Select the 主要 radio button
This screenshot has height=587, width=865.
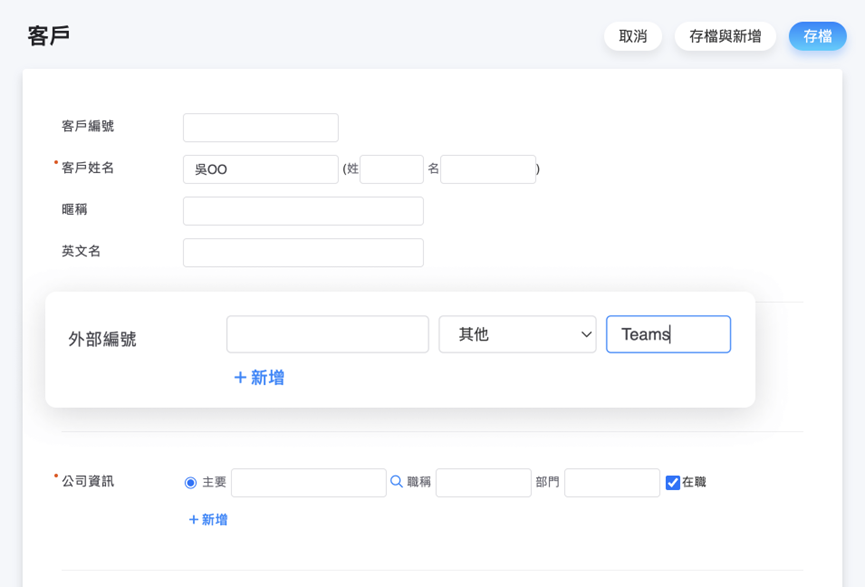191,483
